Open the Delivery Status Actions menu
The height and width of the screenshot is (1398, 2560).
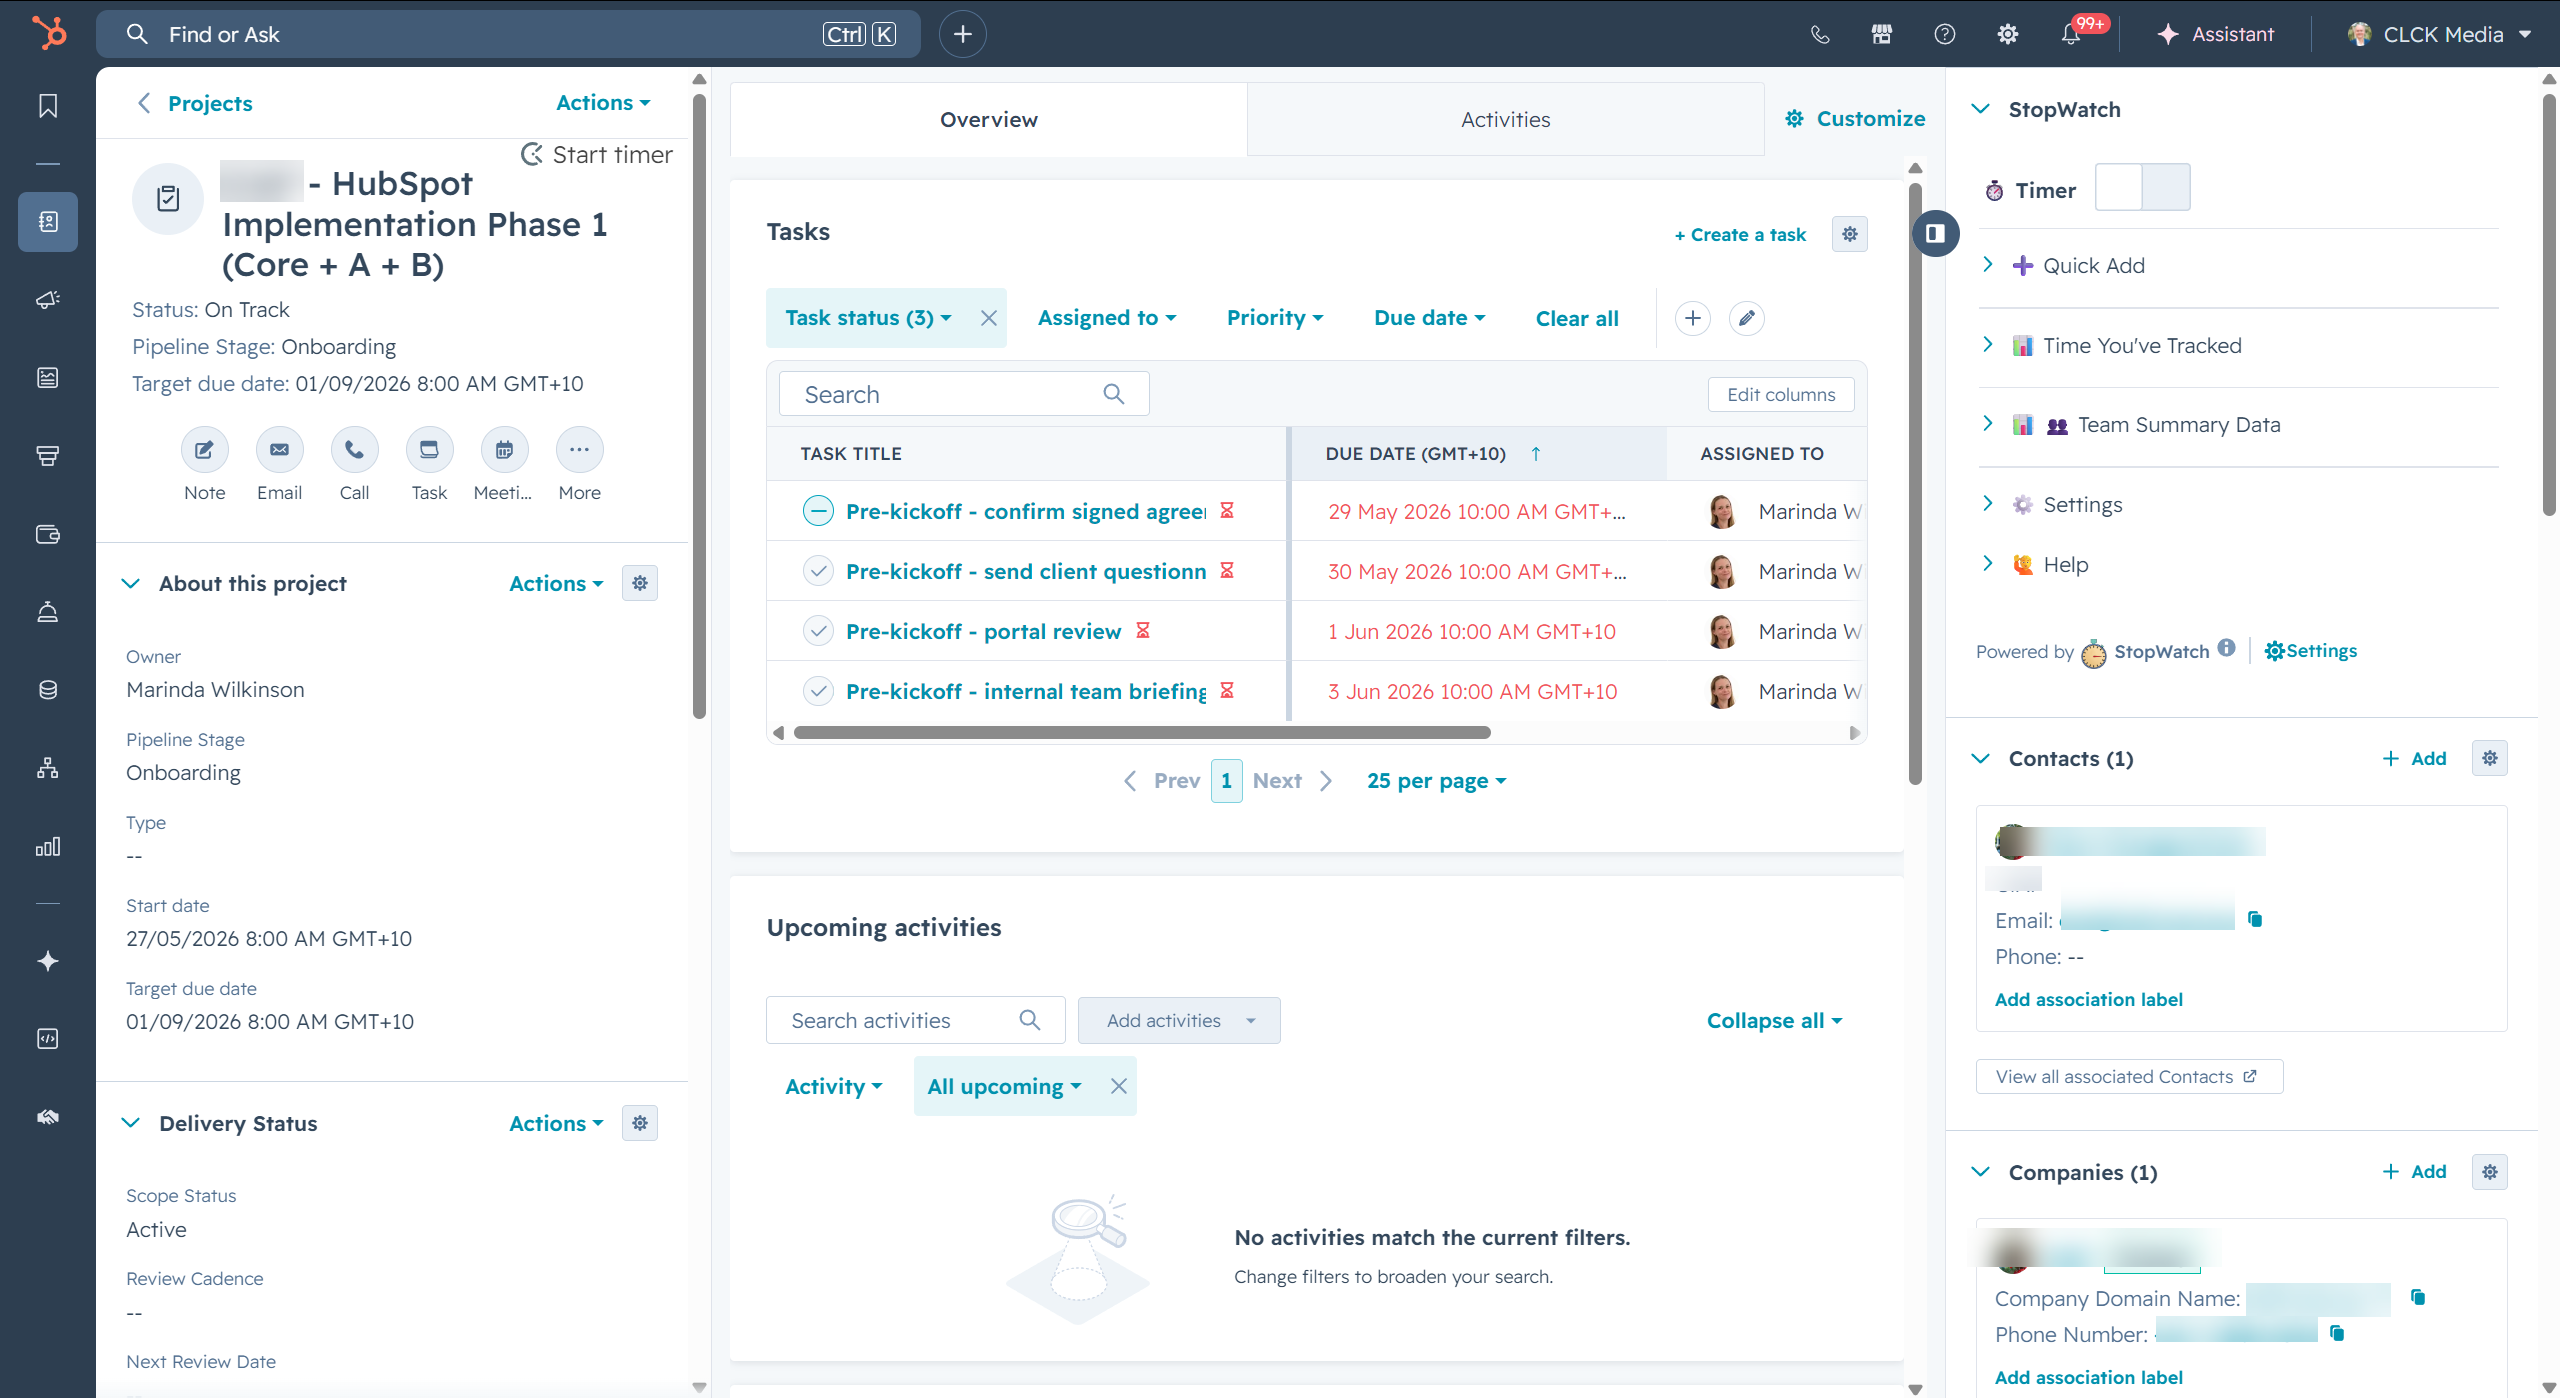click(x=556, y=1123)
